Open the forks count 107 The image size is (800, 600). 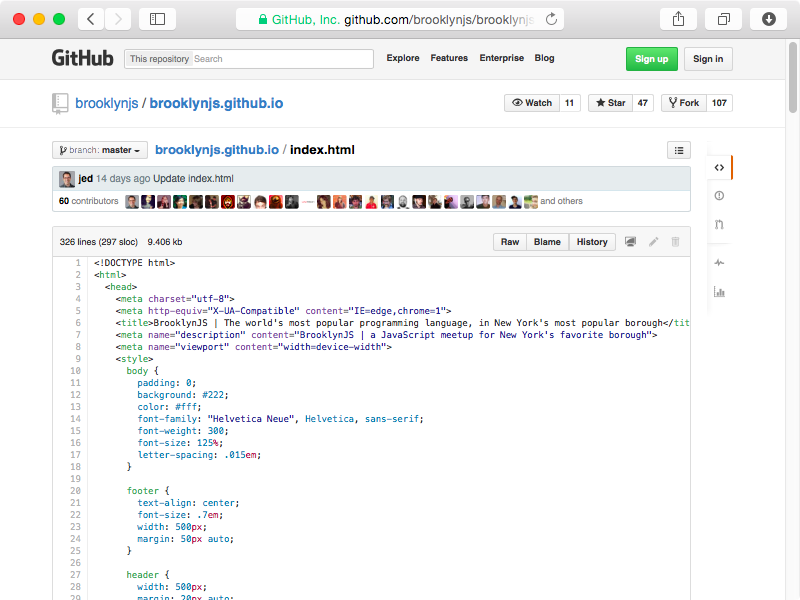(719, 103)
